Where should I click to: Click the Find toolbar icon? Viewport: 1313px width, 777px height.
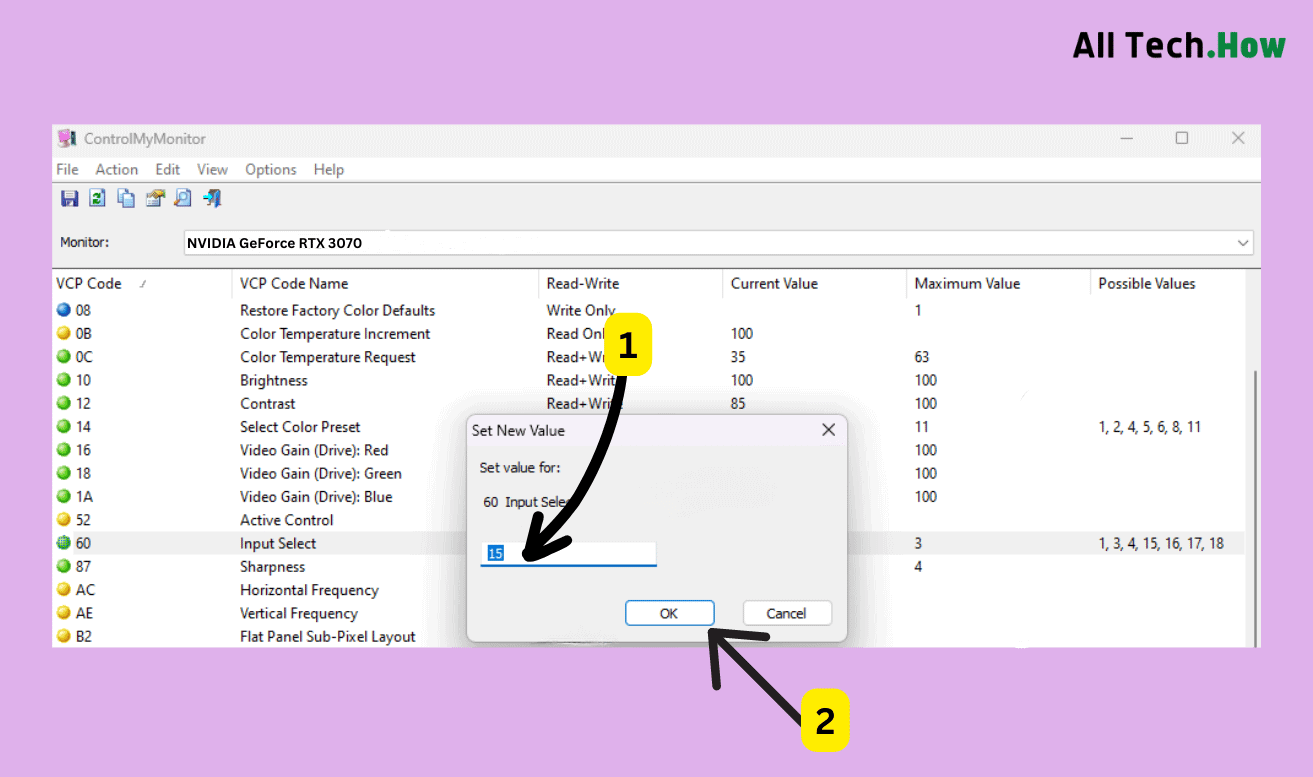(183, 198)
